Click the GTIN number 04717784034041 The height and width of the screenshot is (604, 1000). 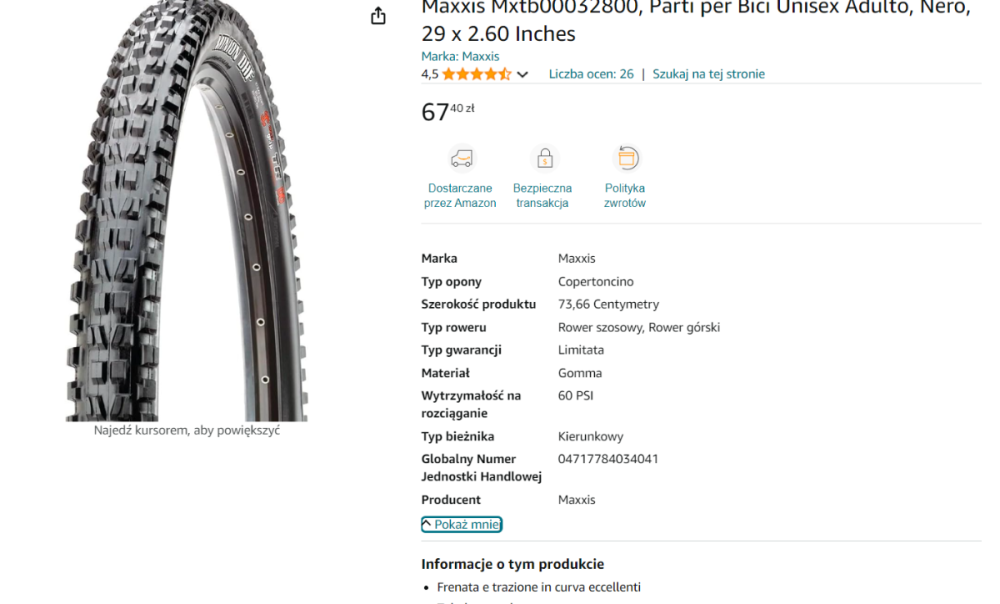tap(608, 459)
